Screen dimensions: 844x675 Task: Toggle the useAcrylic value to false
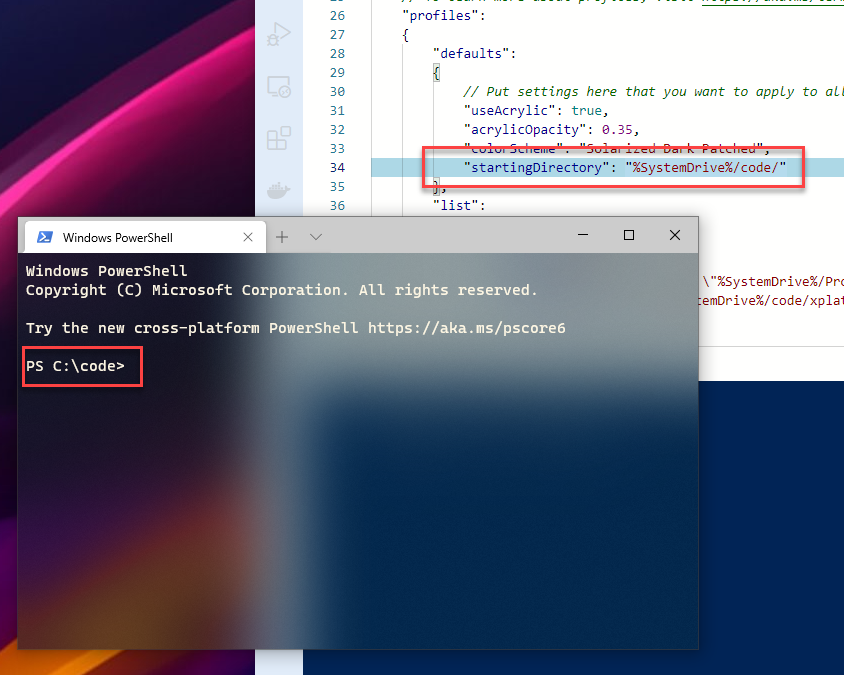click(587, 110)
